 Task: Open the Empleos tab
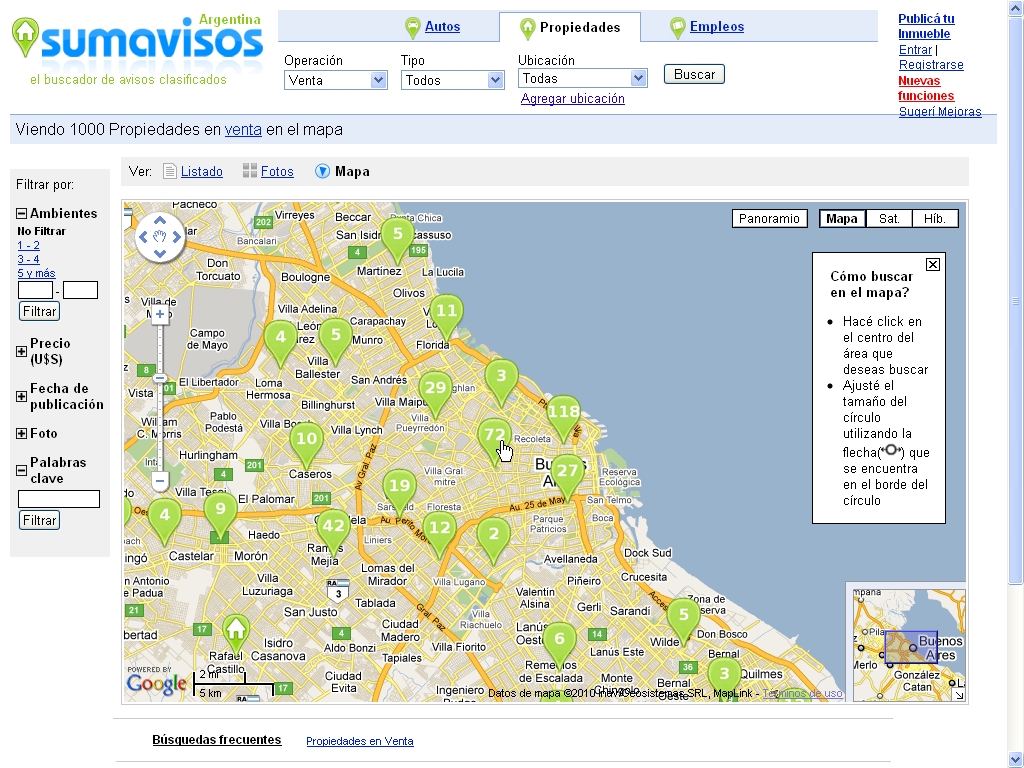click(x=716, y=27)
